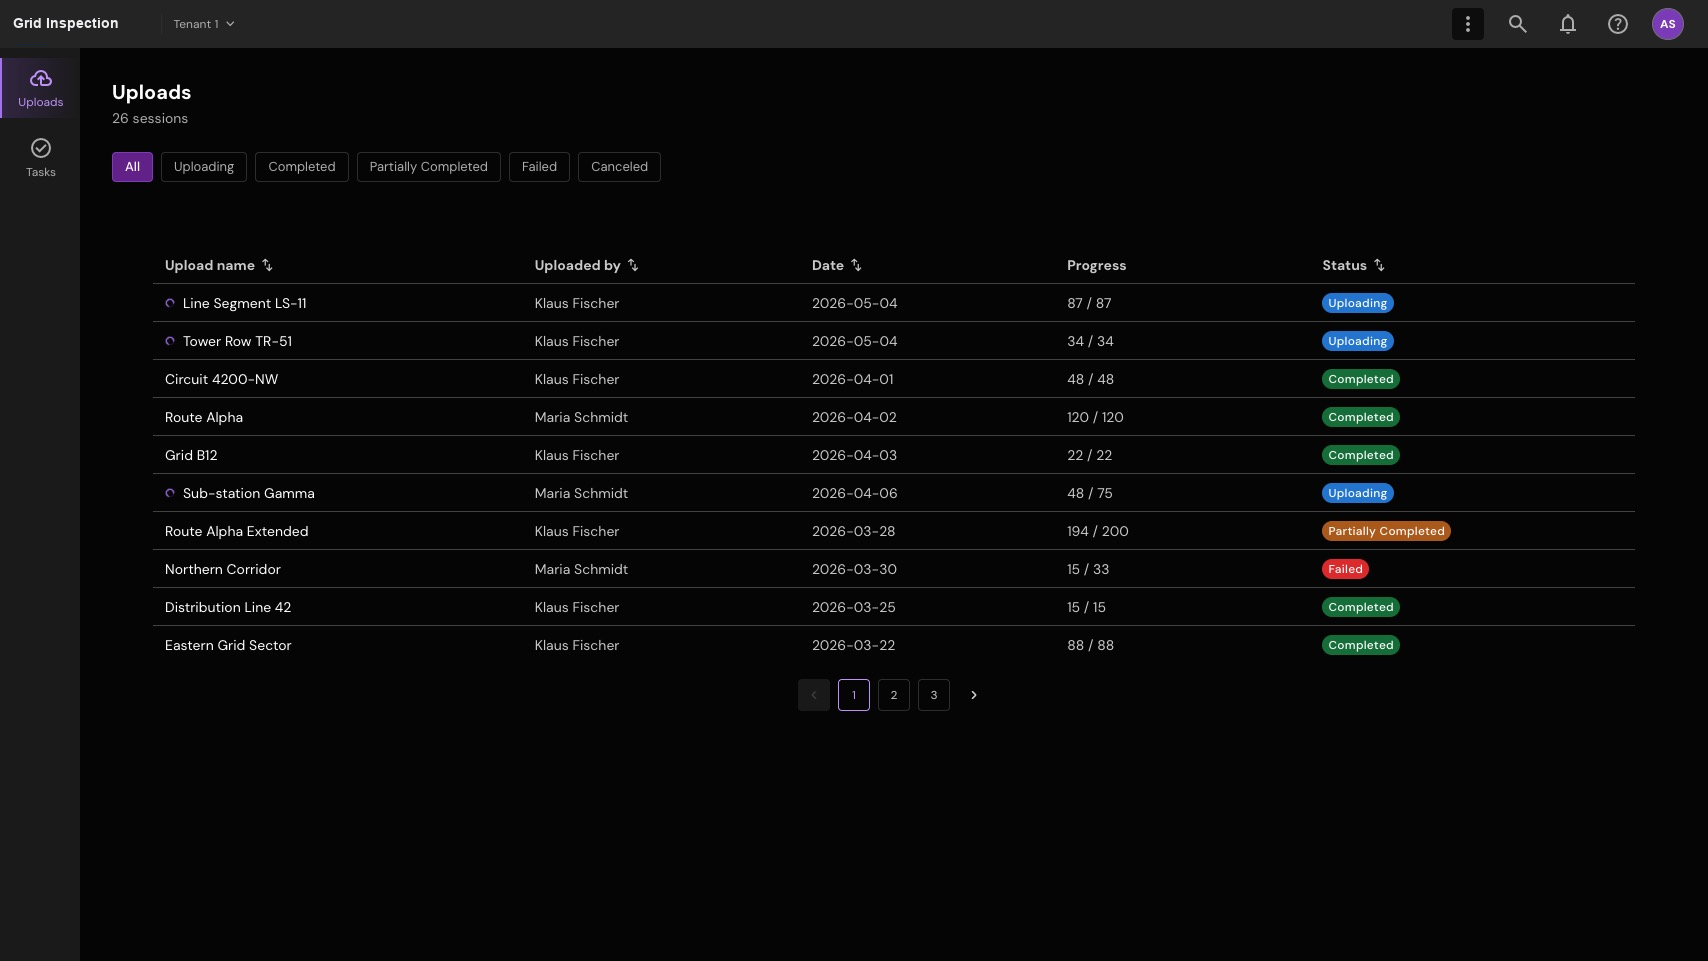
Task: Open the notifications bell
Action: tap(1567, 24)
